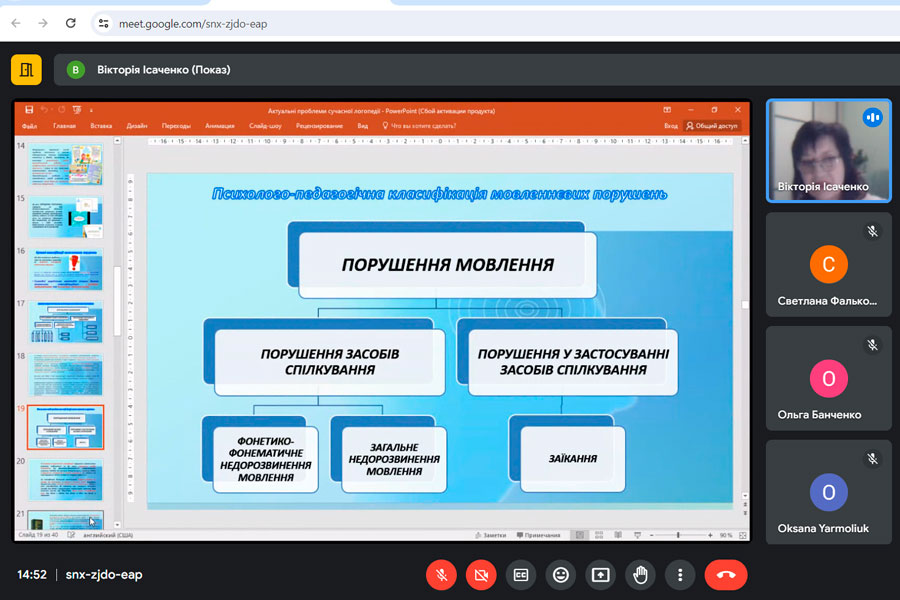This screenshot has height=600, width=900.
Task: Click the 90% zoom level value
Action: point(726,535)
